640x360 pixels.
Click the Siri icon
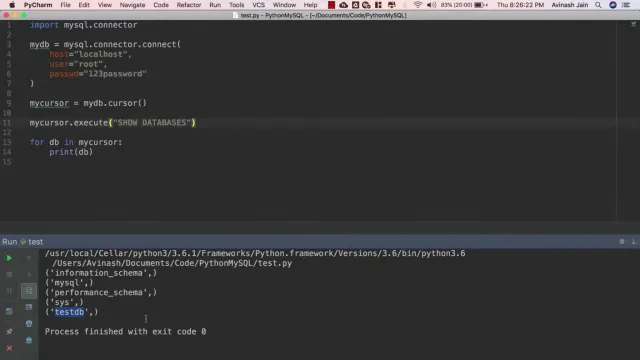[613, 5]
